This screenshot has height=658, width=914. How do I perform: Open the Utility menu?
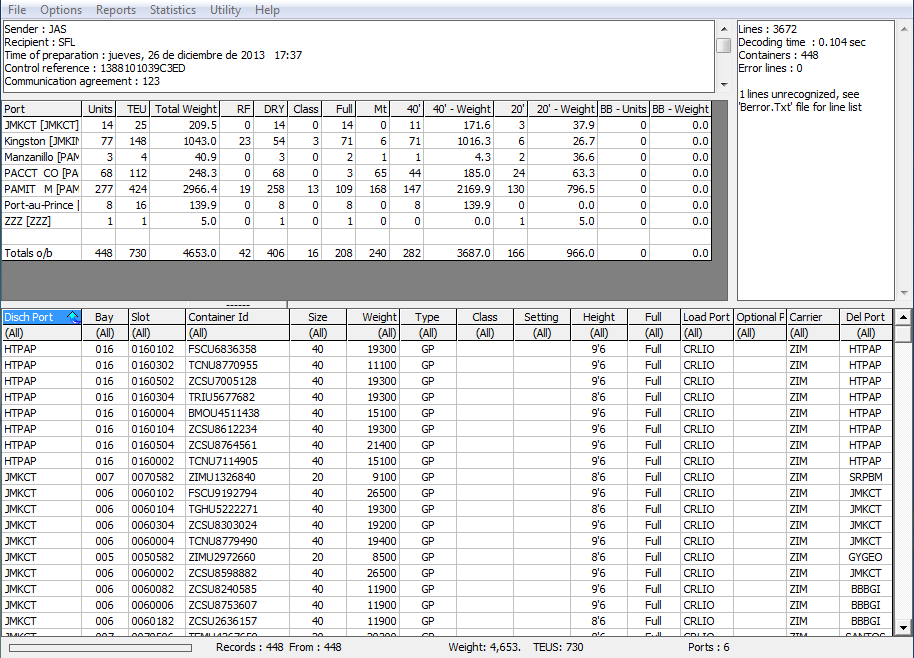(225, 10)
